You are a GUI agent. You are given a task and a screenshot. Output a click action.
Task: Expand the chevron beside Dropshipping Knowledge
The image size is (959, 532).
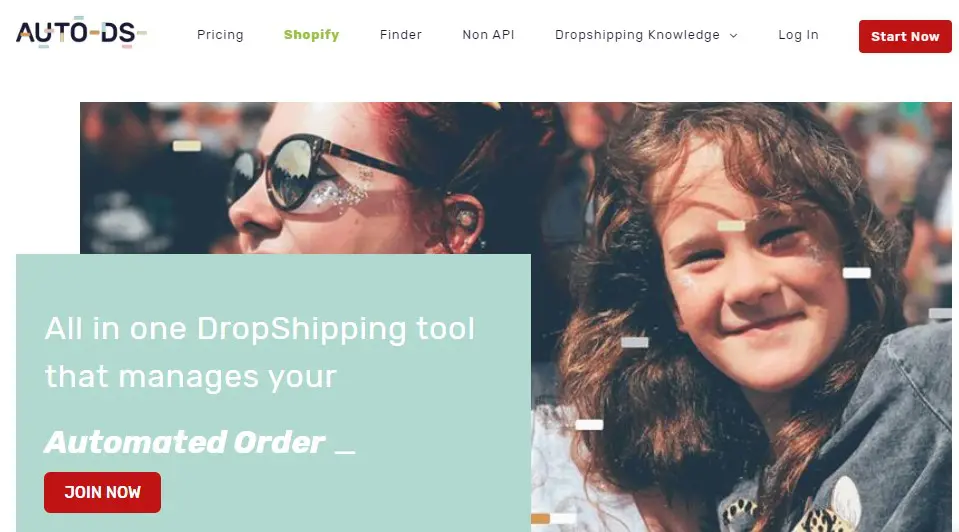click(733, 36)
